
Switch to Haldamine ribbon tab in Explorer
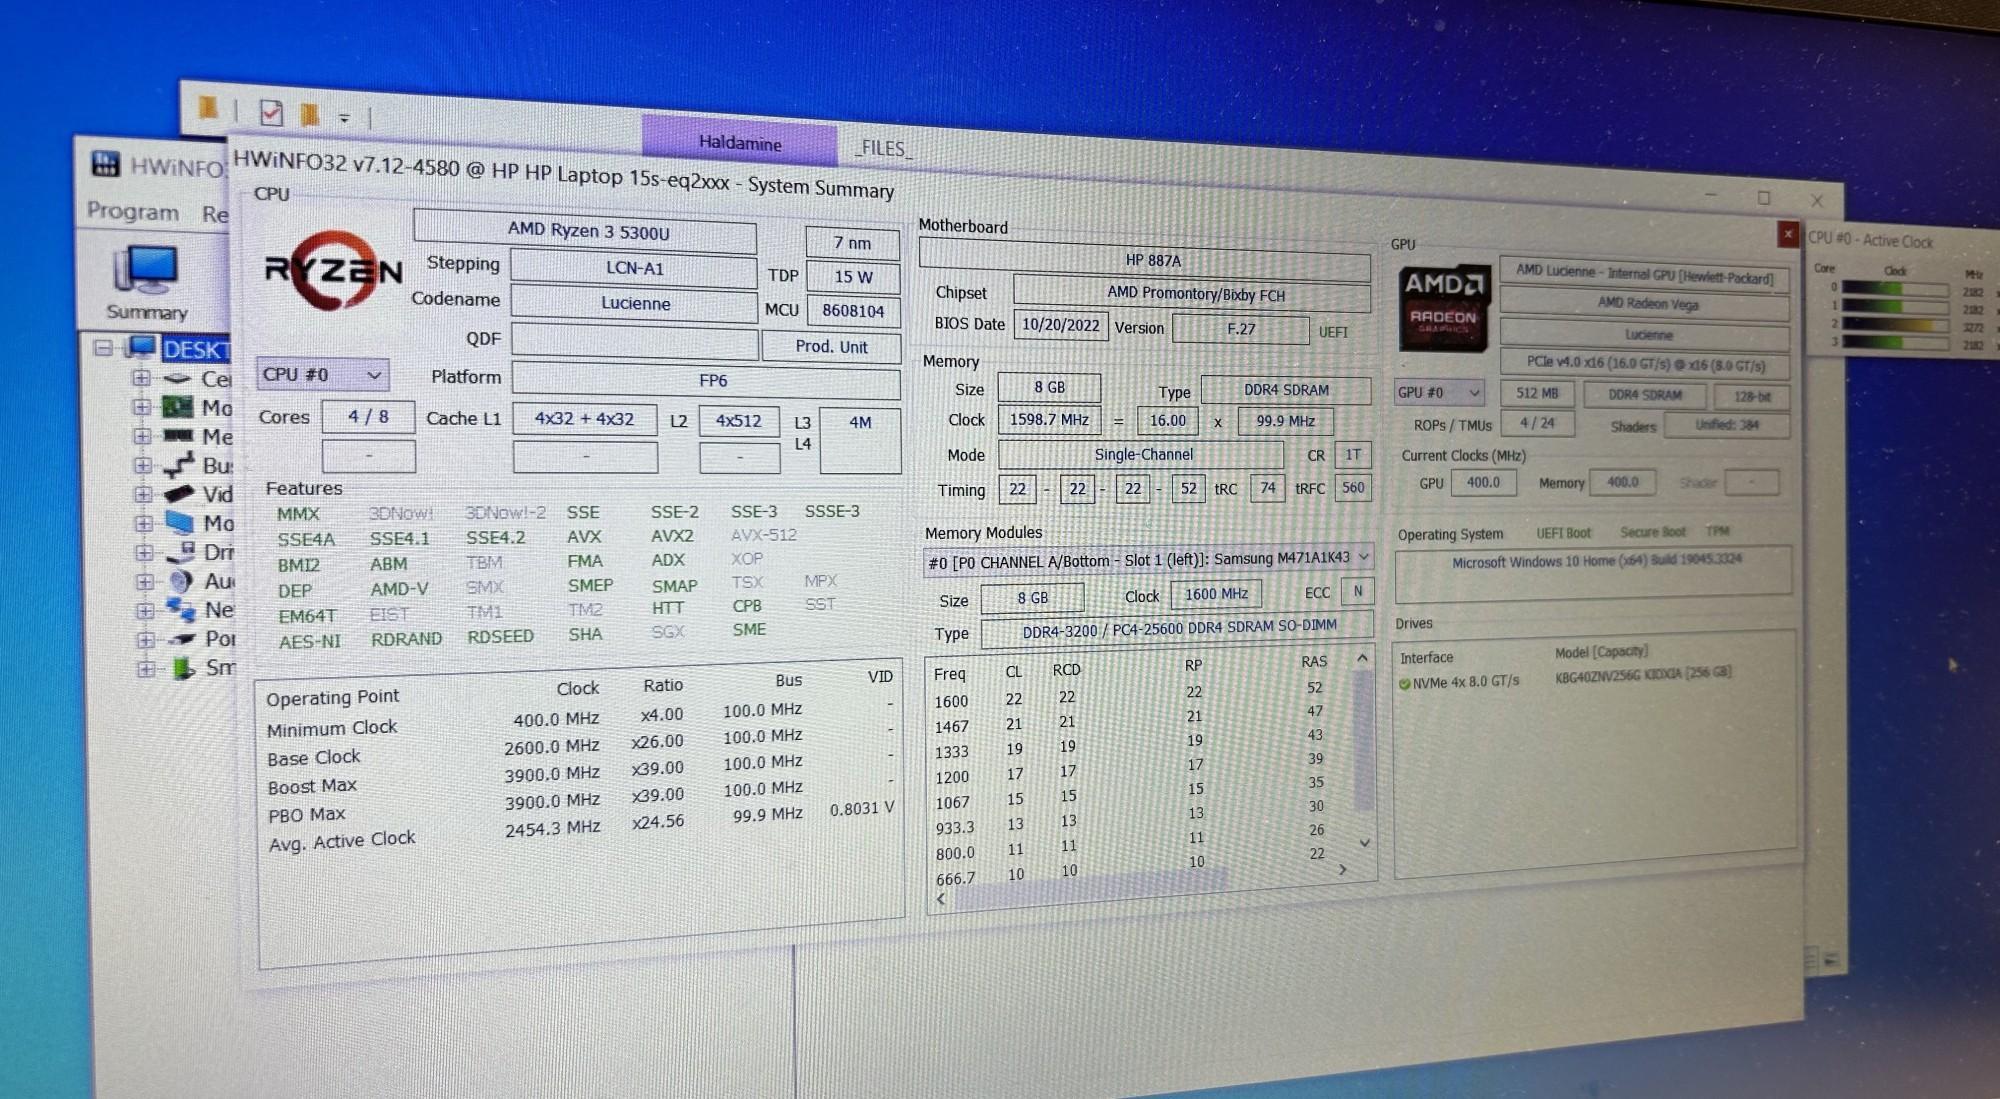[x=739, y=141]
